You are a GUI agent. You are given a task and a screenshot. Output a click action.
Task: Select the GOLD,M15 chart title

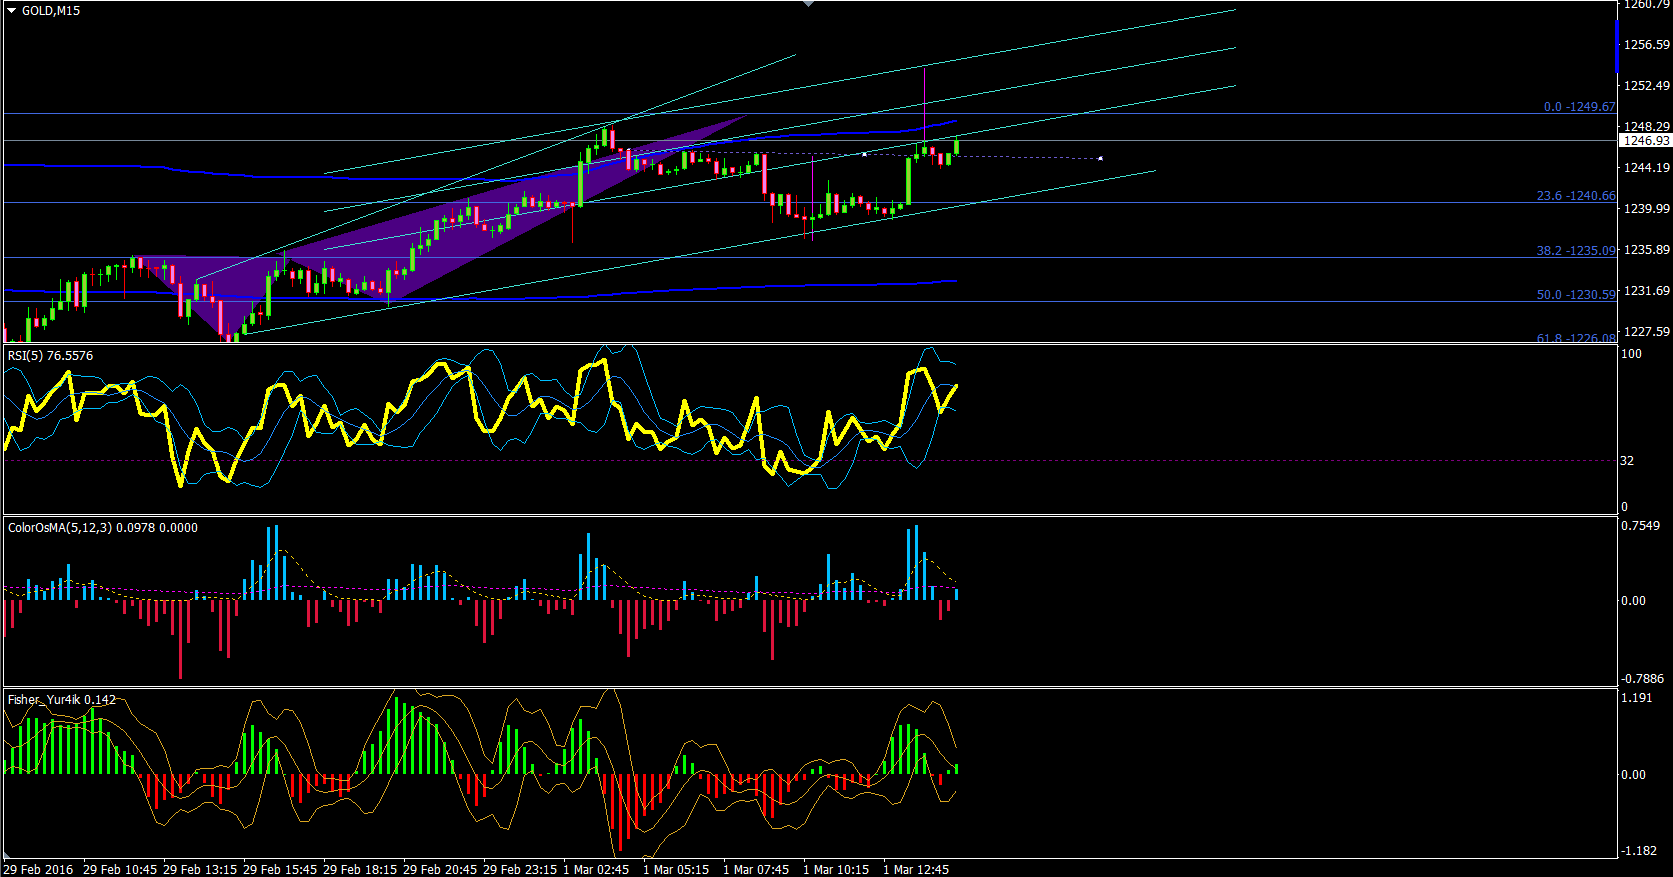(51, 10)
